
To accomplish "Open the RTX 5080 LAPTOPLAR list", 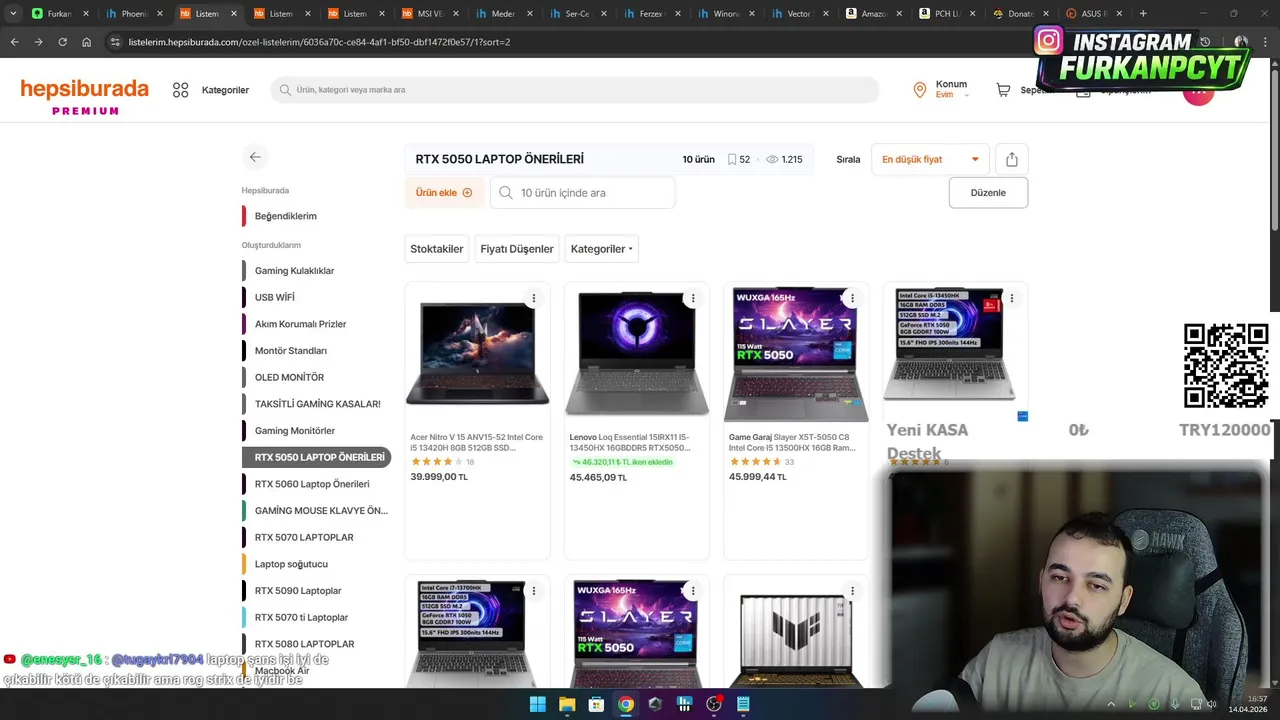I will [304, 644].
